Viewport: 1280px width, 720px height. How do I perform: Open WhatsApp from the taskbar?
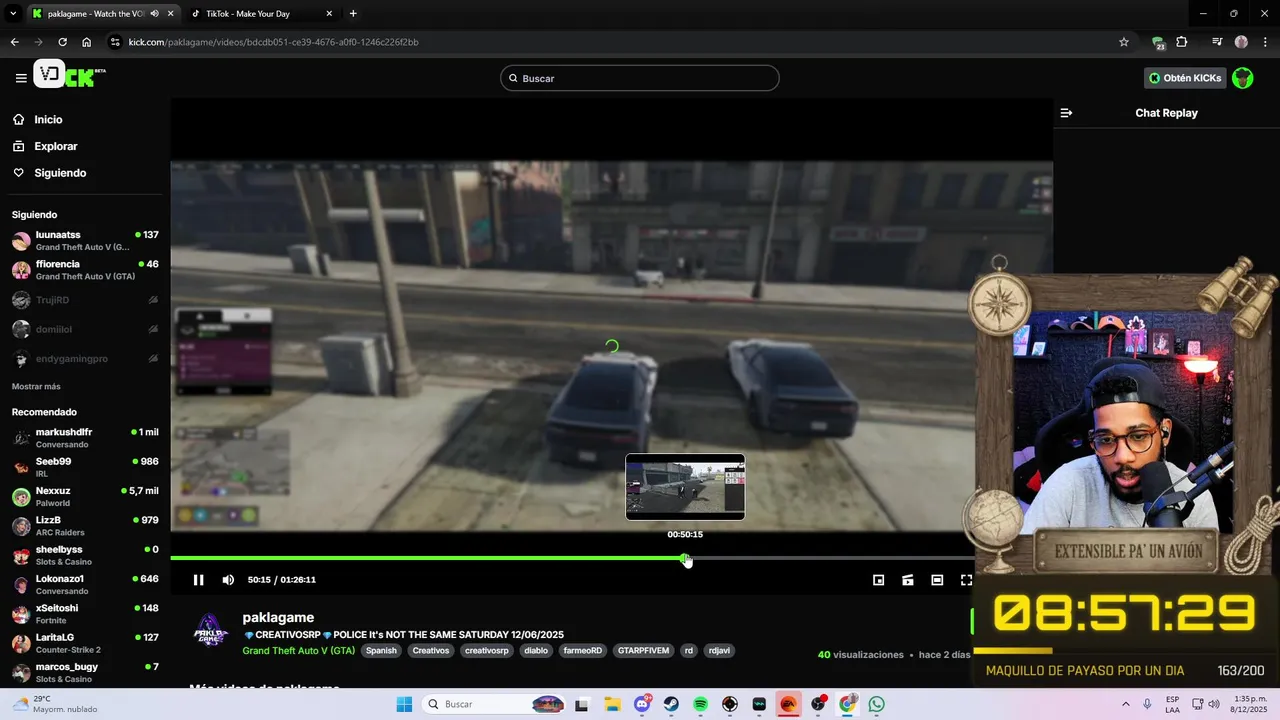pos(877,704)
